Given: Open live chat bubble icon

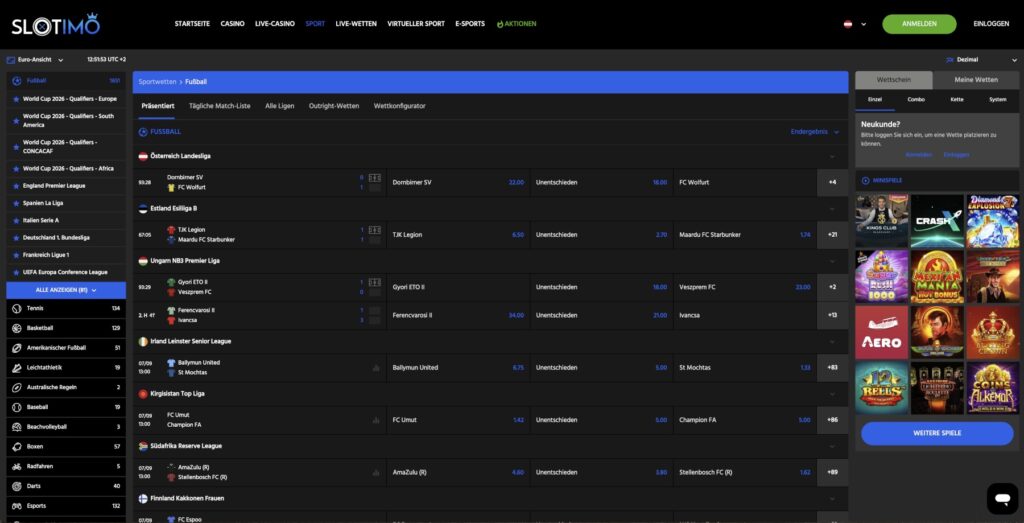Looking at the screenshot, I should (x=1001, y=499).
